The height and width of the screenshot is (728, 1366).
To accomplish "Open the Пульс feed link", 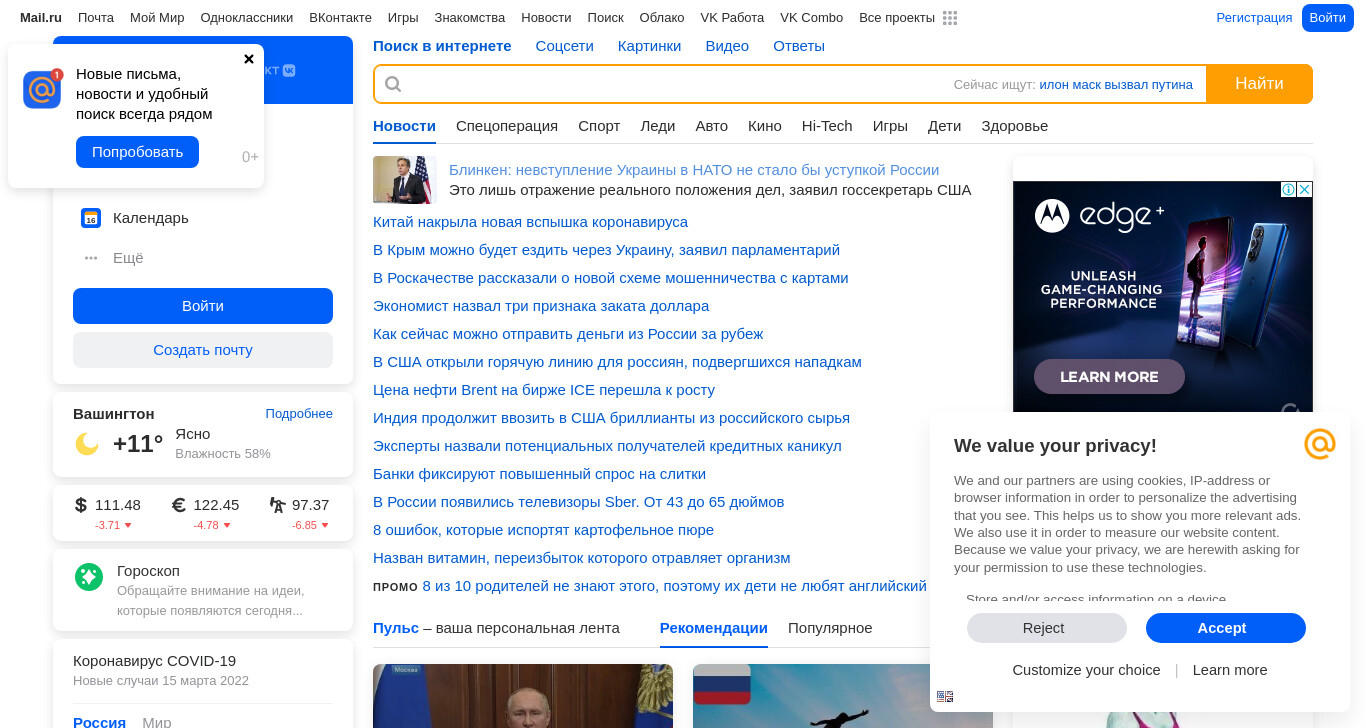I will click(396, 628).
